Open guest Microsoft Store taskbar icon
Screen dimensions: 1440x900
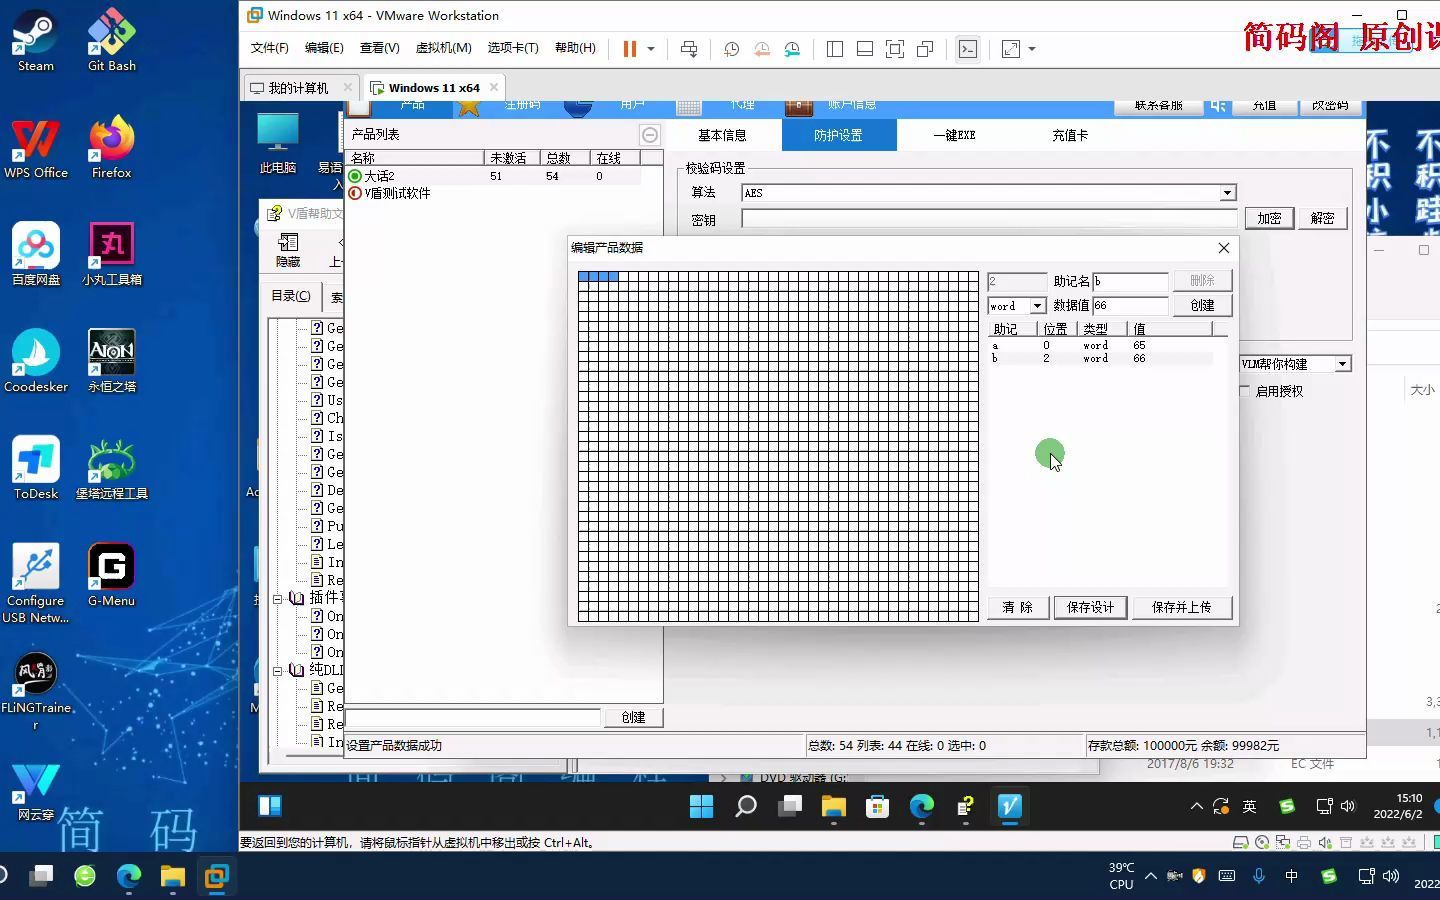[878, 806]
